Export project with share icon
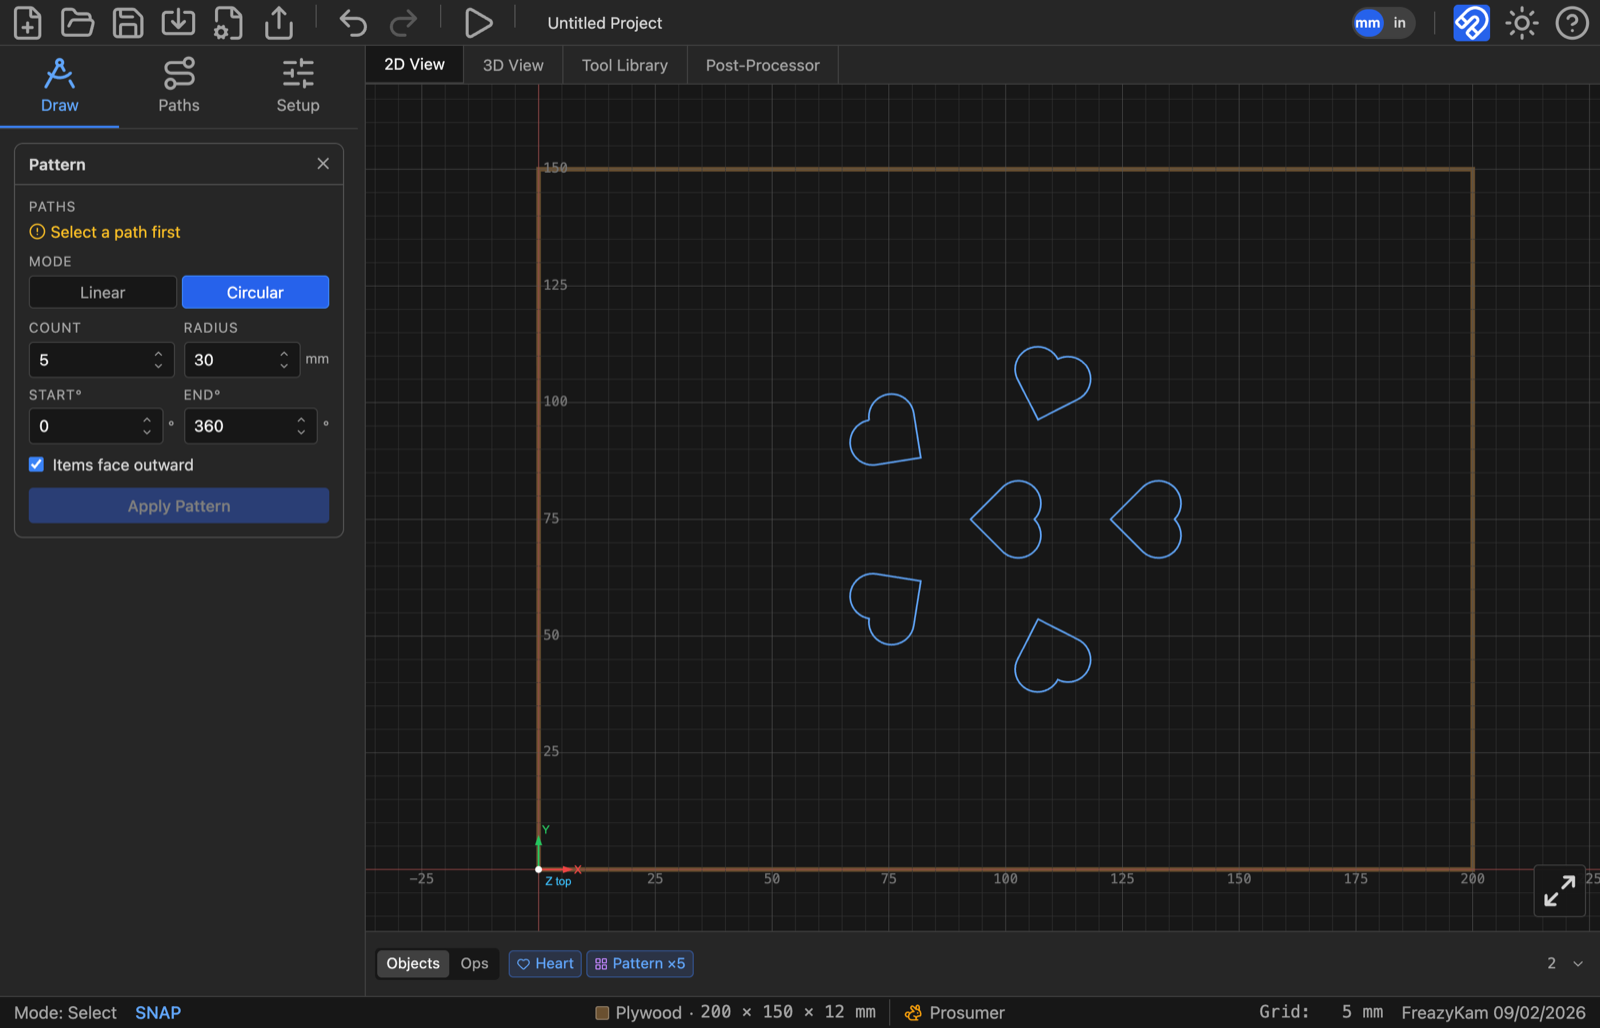The height and width of the screenshot is (1028, 1600). coord(279,22)
